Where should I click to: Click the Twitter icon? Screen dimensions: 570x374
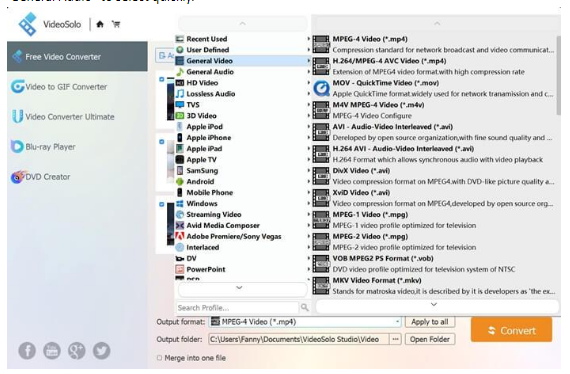click(101, 351)
